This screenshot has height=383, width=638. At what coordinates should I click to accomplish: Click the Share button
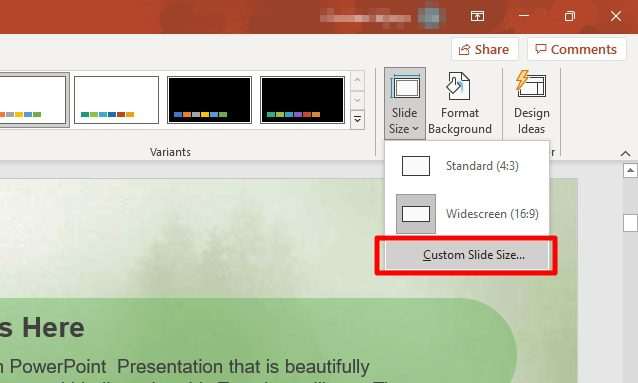[484, 49]
